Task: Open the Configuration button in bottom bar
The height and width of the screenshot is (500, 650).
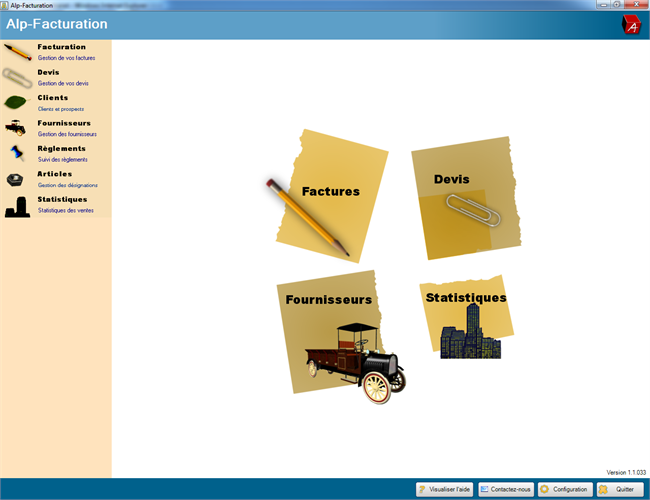Action: coord(564,489)
